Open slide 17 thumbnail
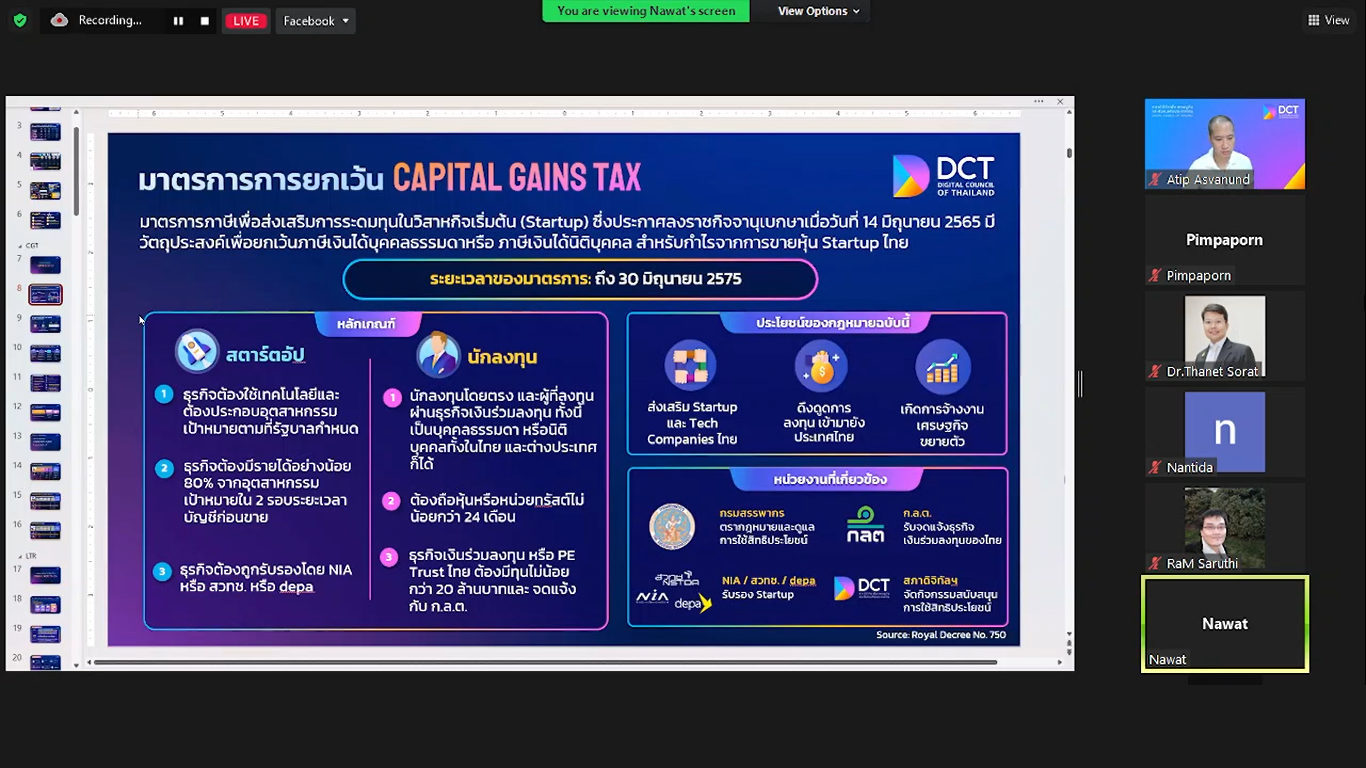The height and width of the screenshot is (768, 1366). 45,575
